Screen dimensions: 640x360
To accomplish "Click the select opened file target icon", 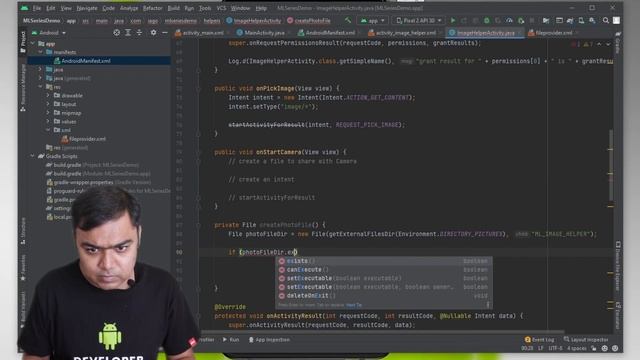I will [x=117, y=33].
